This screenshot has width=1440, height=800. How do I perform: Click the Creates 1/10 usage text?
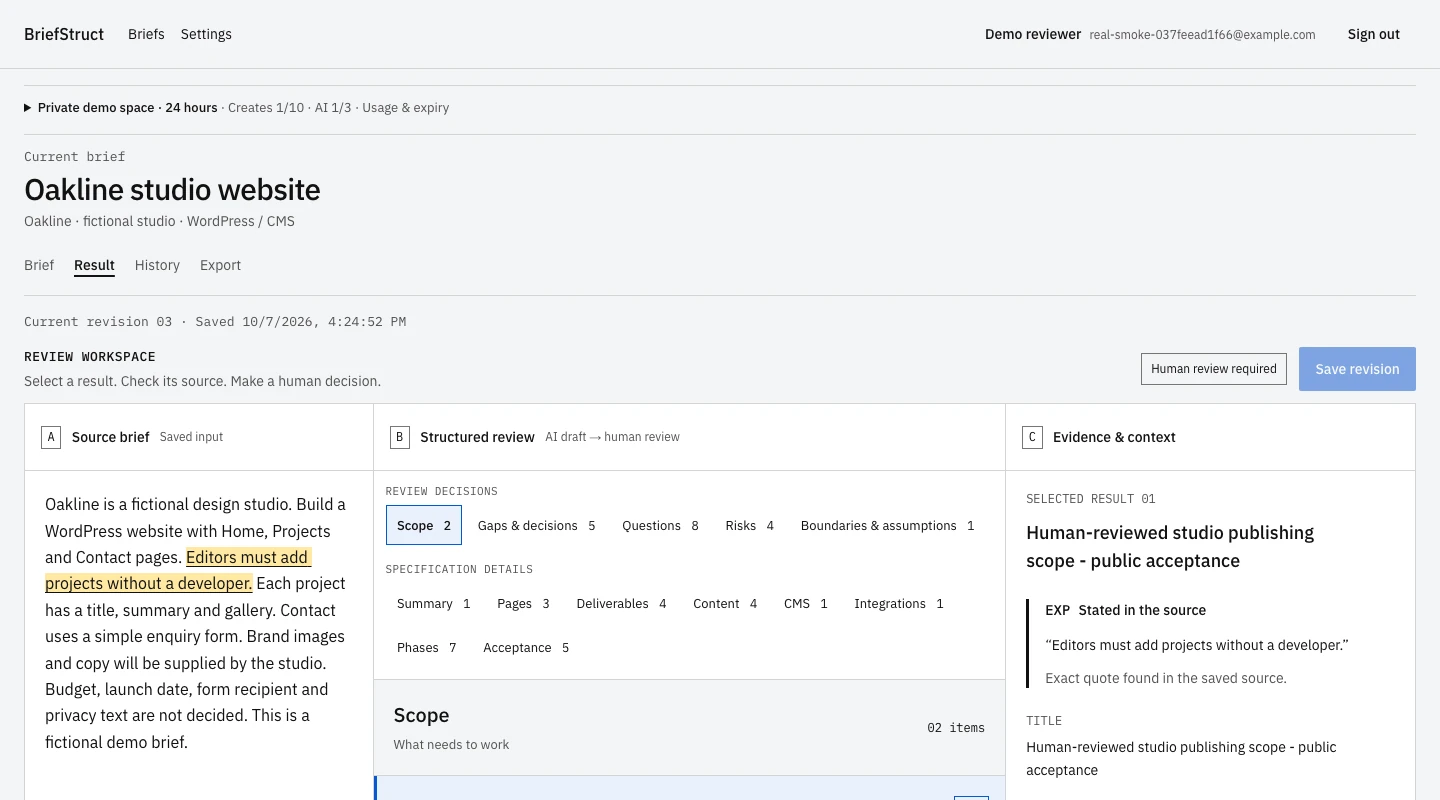(266, 108)
